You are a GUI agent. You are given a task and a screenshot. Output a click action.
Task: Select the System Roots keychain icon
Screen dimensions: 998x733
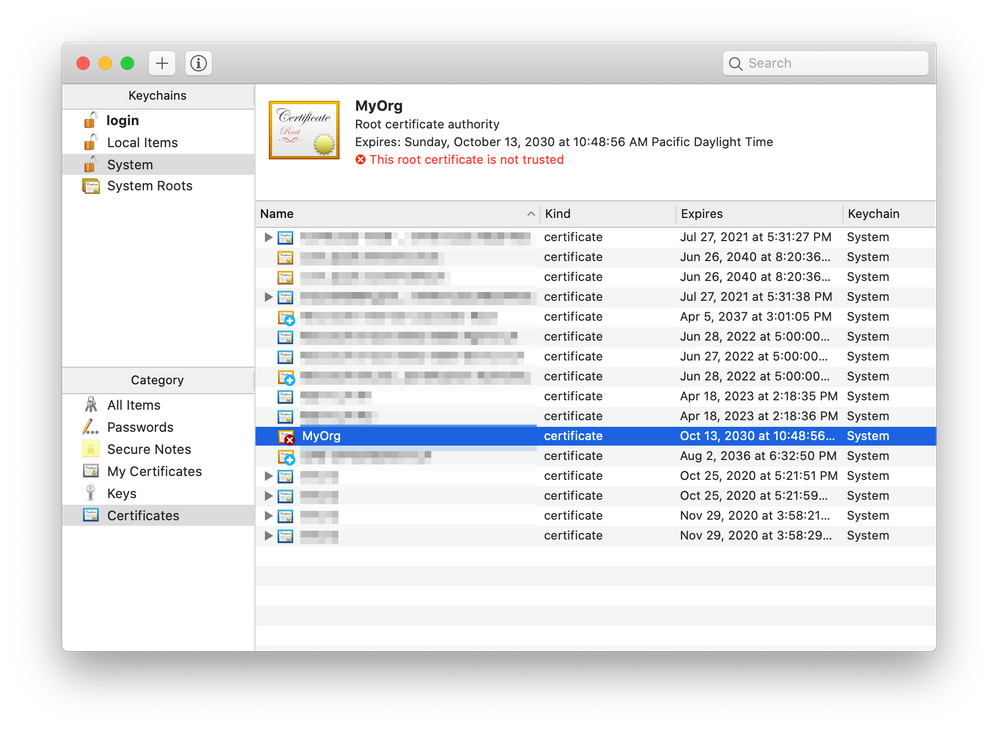click(x=89, y=185)
